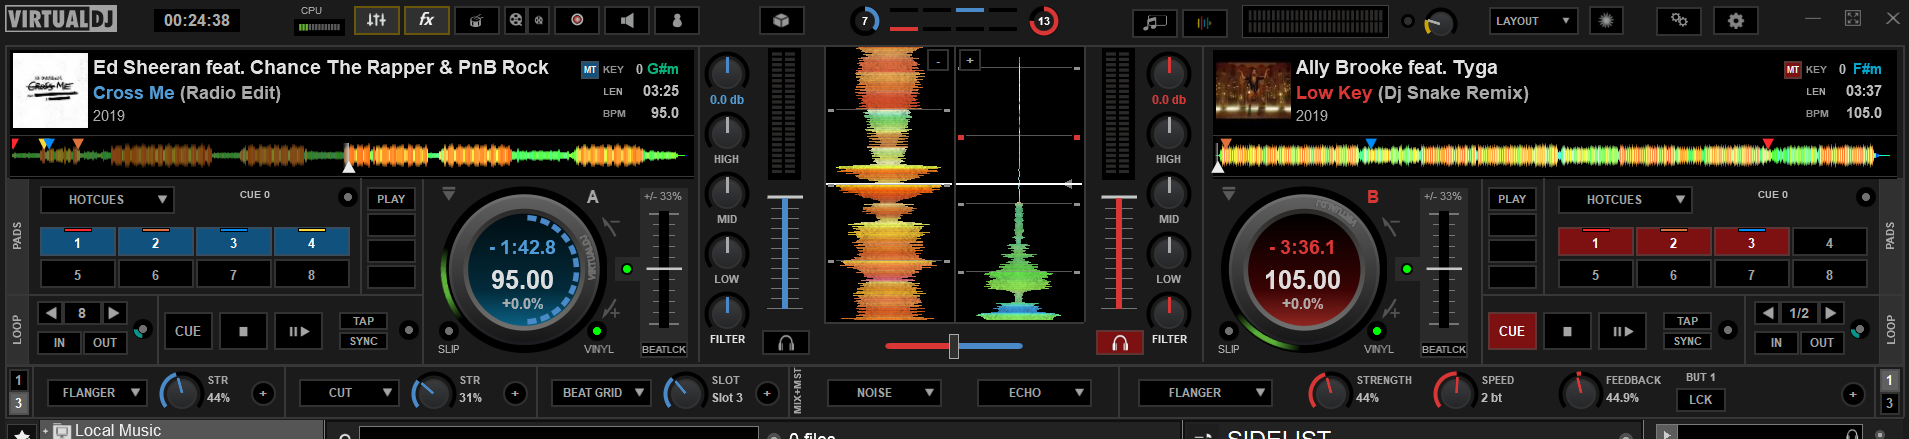This screenshot has height=439, width=1909.
Task: Open the sampler drum icon
Action: [x=477, y=20]
